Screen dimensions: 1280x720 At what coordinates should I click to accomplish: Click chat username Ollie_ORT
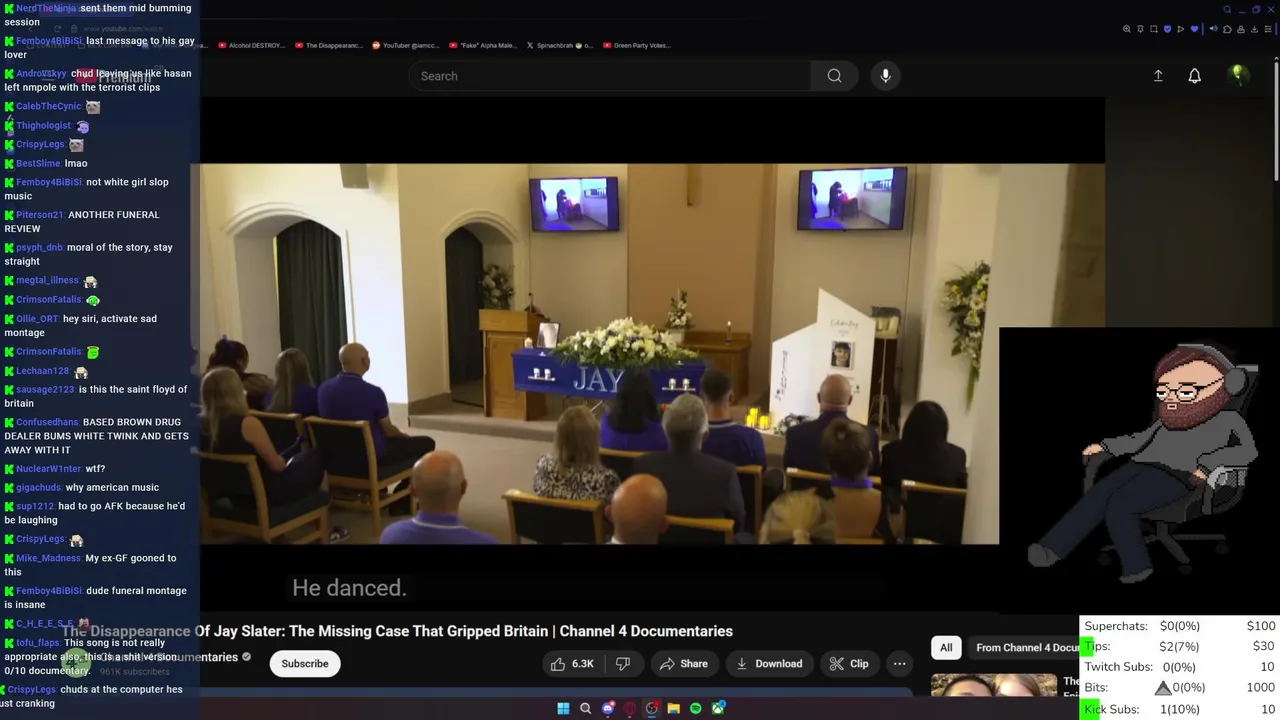point(37,319)
